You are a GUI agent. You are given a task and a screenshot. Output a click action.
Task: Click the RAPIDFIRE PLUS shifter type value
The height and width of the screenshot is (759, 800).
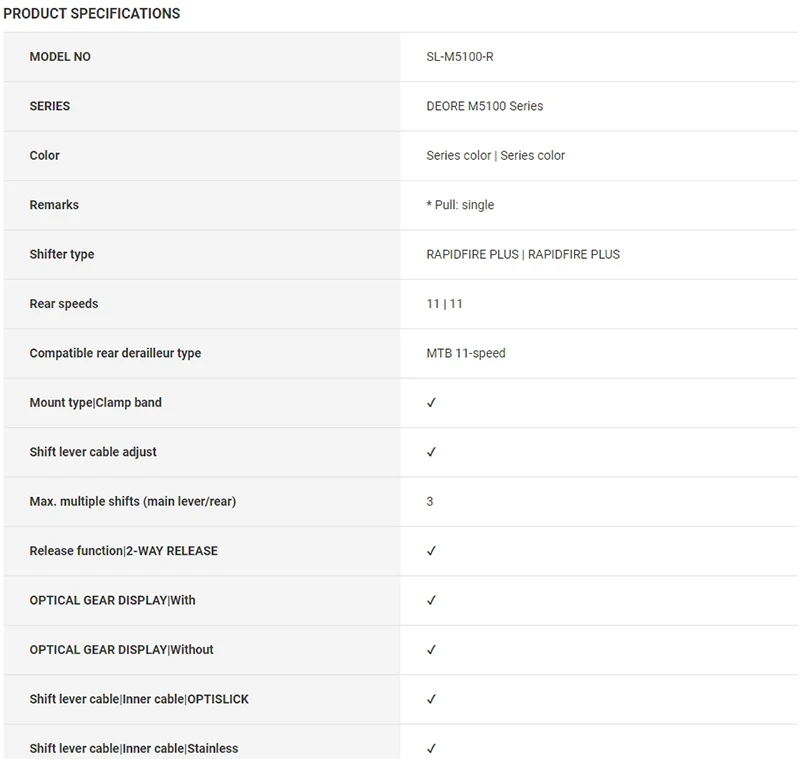[523, 254]
